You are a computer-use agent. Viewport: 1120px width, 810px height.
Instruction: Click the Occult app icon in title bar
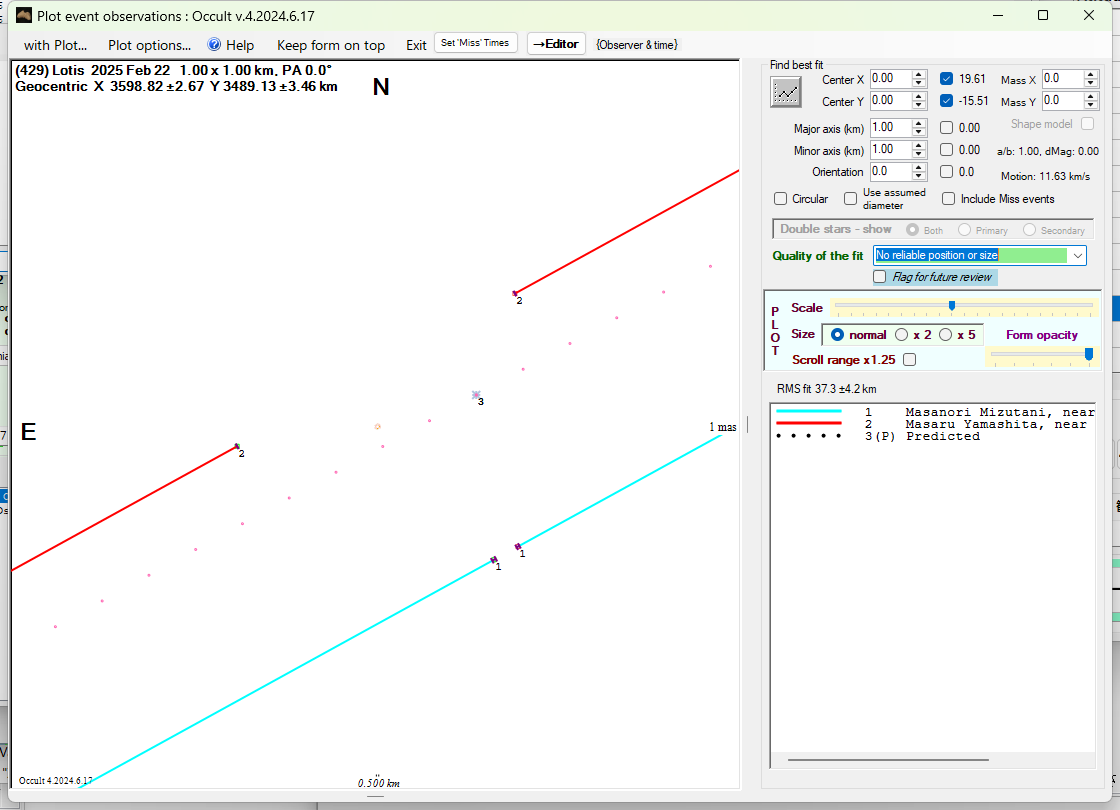pyautogui.click(x=23, y=15)
